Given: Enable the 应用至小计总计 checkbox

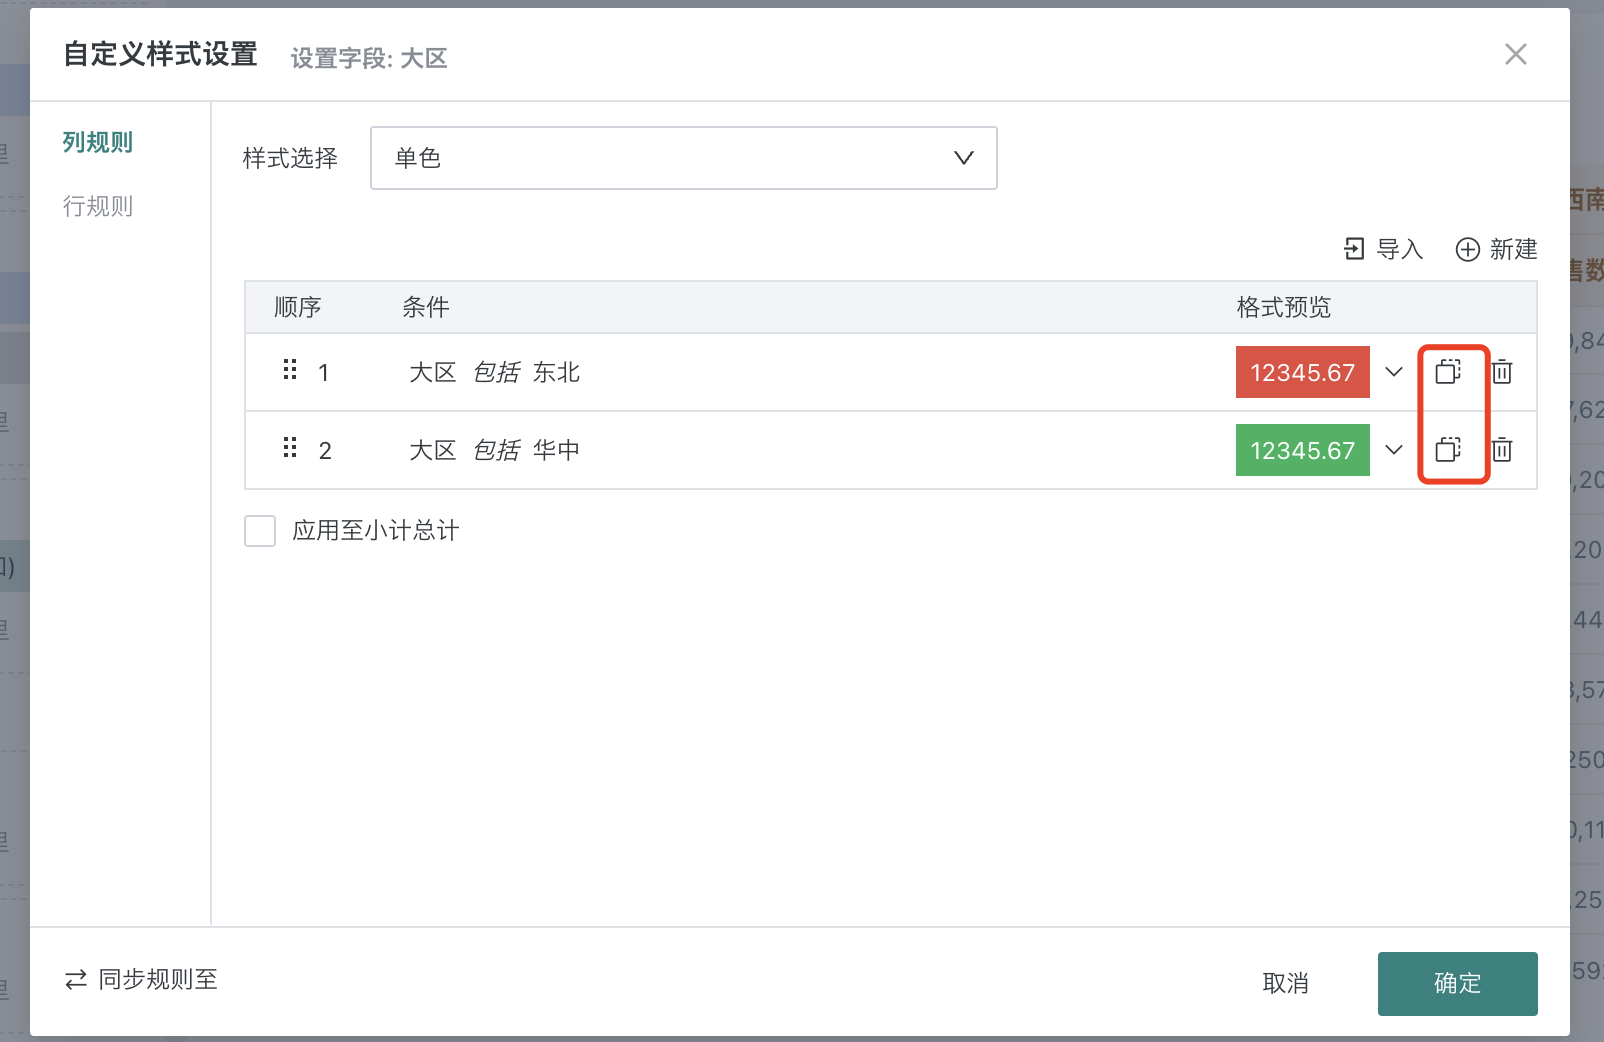Looking at the screenshot, I should pos(259,531).
